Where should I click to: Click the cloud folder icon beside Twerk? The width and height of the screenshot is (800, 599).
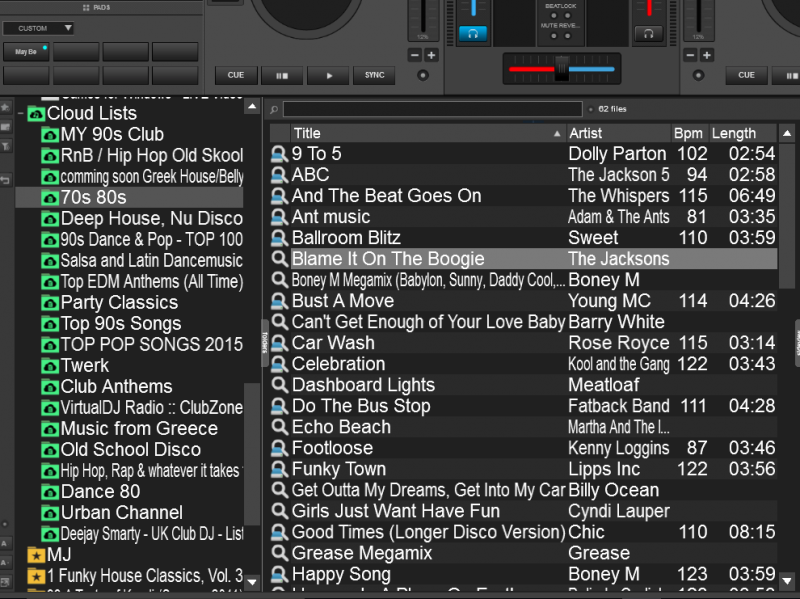coord(50,366)
